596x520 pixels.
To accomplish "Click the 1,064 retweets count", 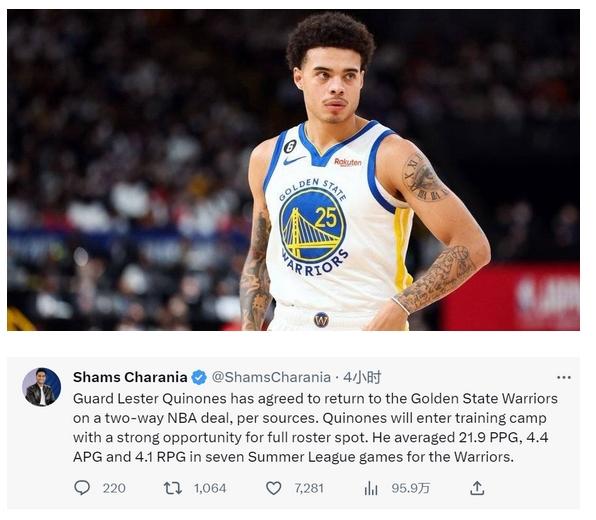I will coord(210,488).
